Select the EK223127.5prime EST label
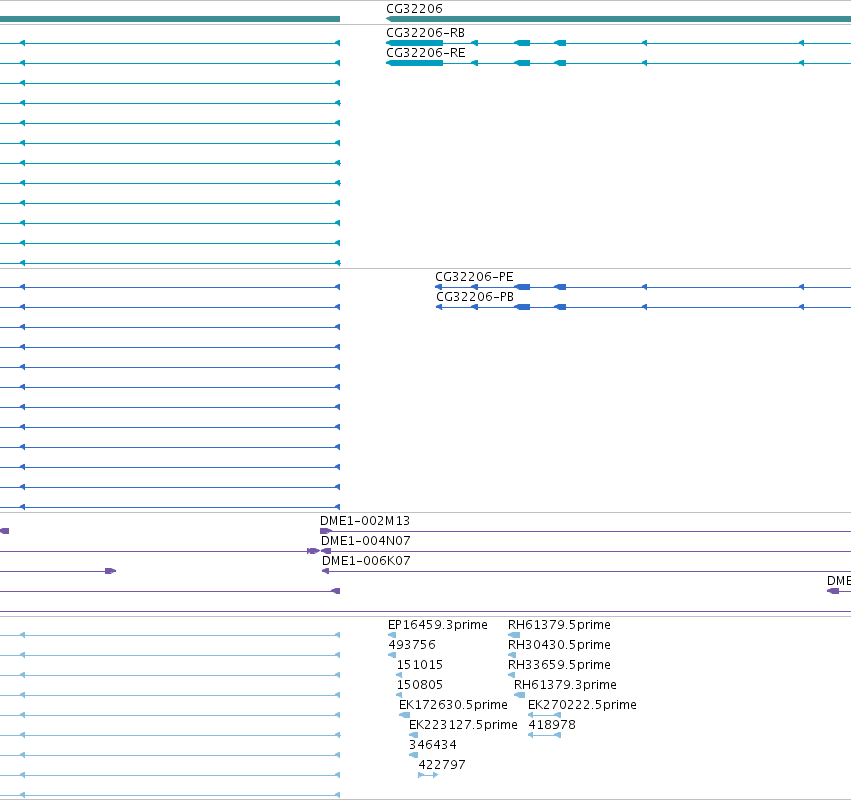Viewport: 851px width, 800px height. coord(463,725)
